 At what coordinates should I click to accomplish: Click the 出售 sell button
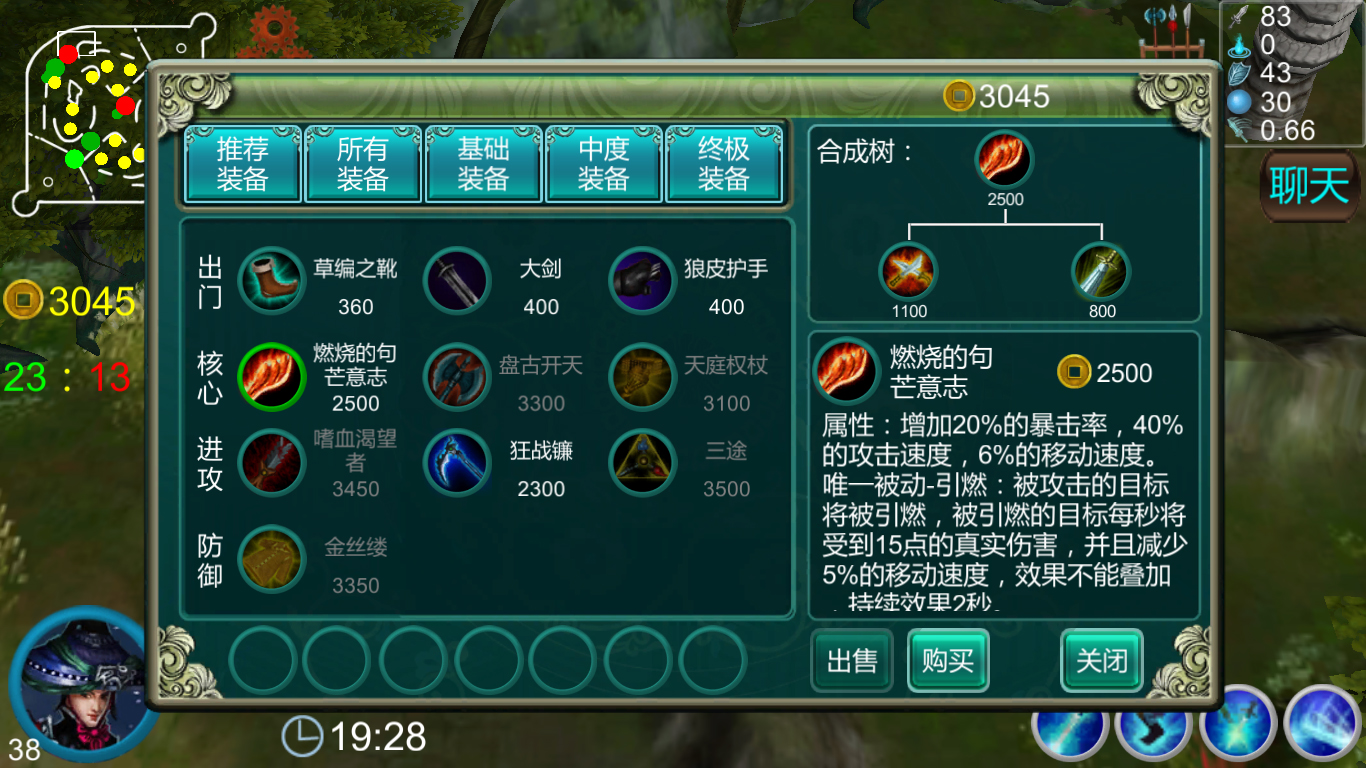pos(852,661)
